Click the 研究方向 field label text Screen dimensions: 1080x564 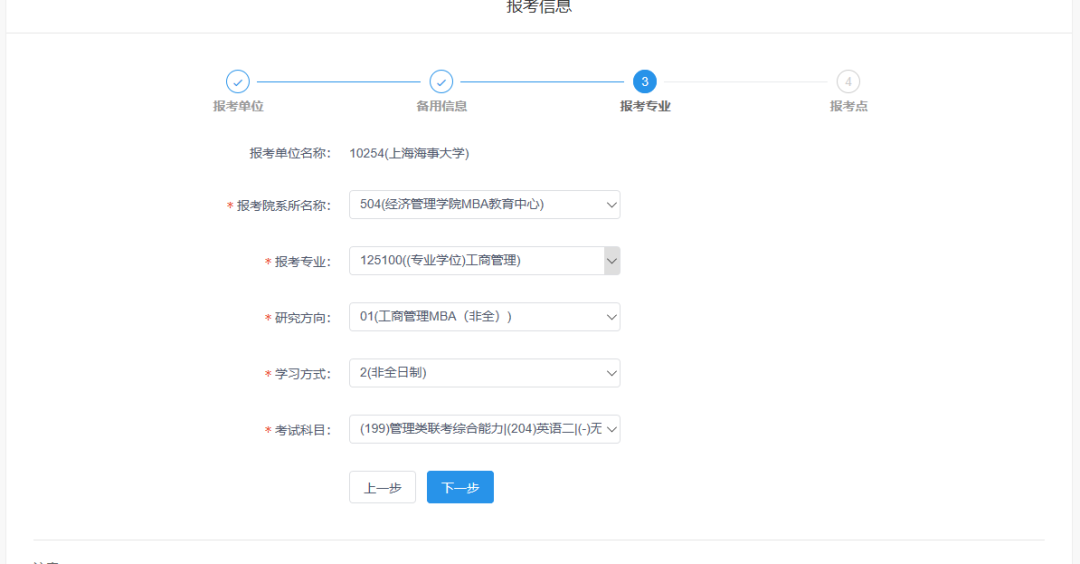click(302, 318)
